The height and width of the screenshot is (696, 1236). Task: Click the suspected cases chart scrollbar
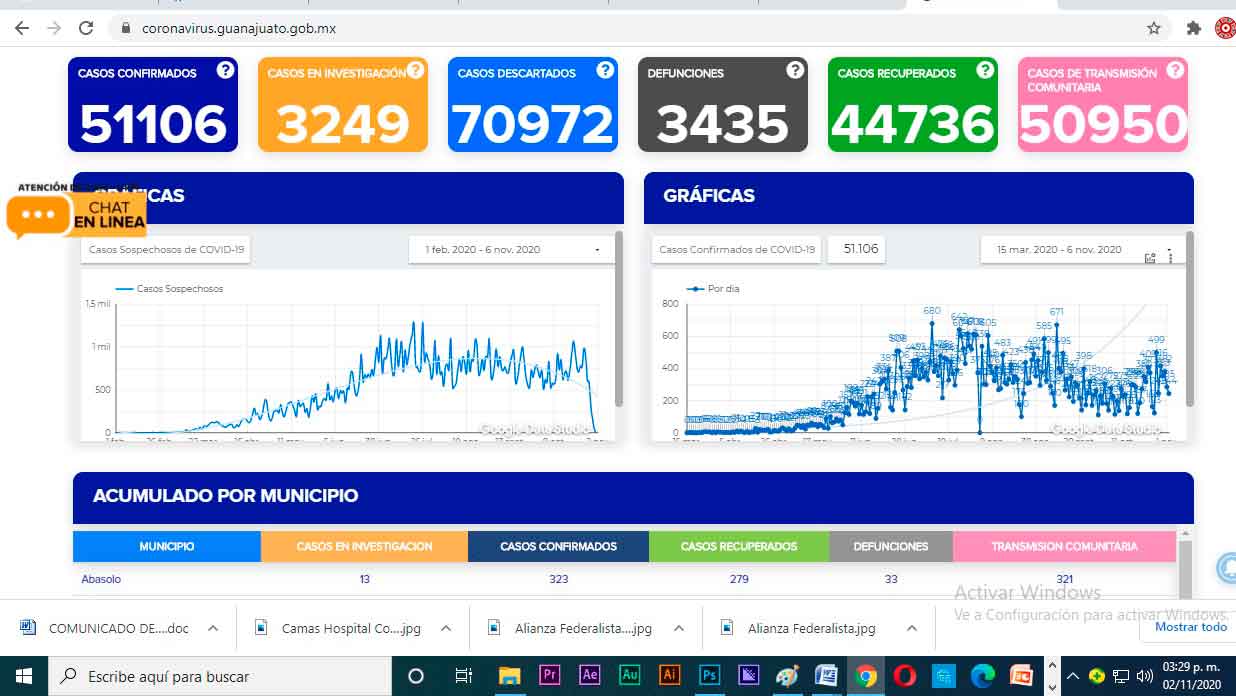coord(619,320)
